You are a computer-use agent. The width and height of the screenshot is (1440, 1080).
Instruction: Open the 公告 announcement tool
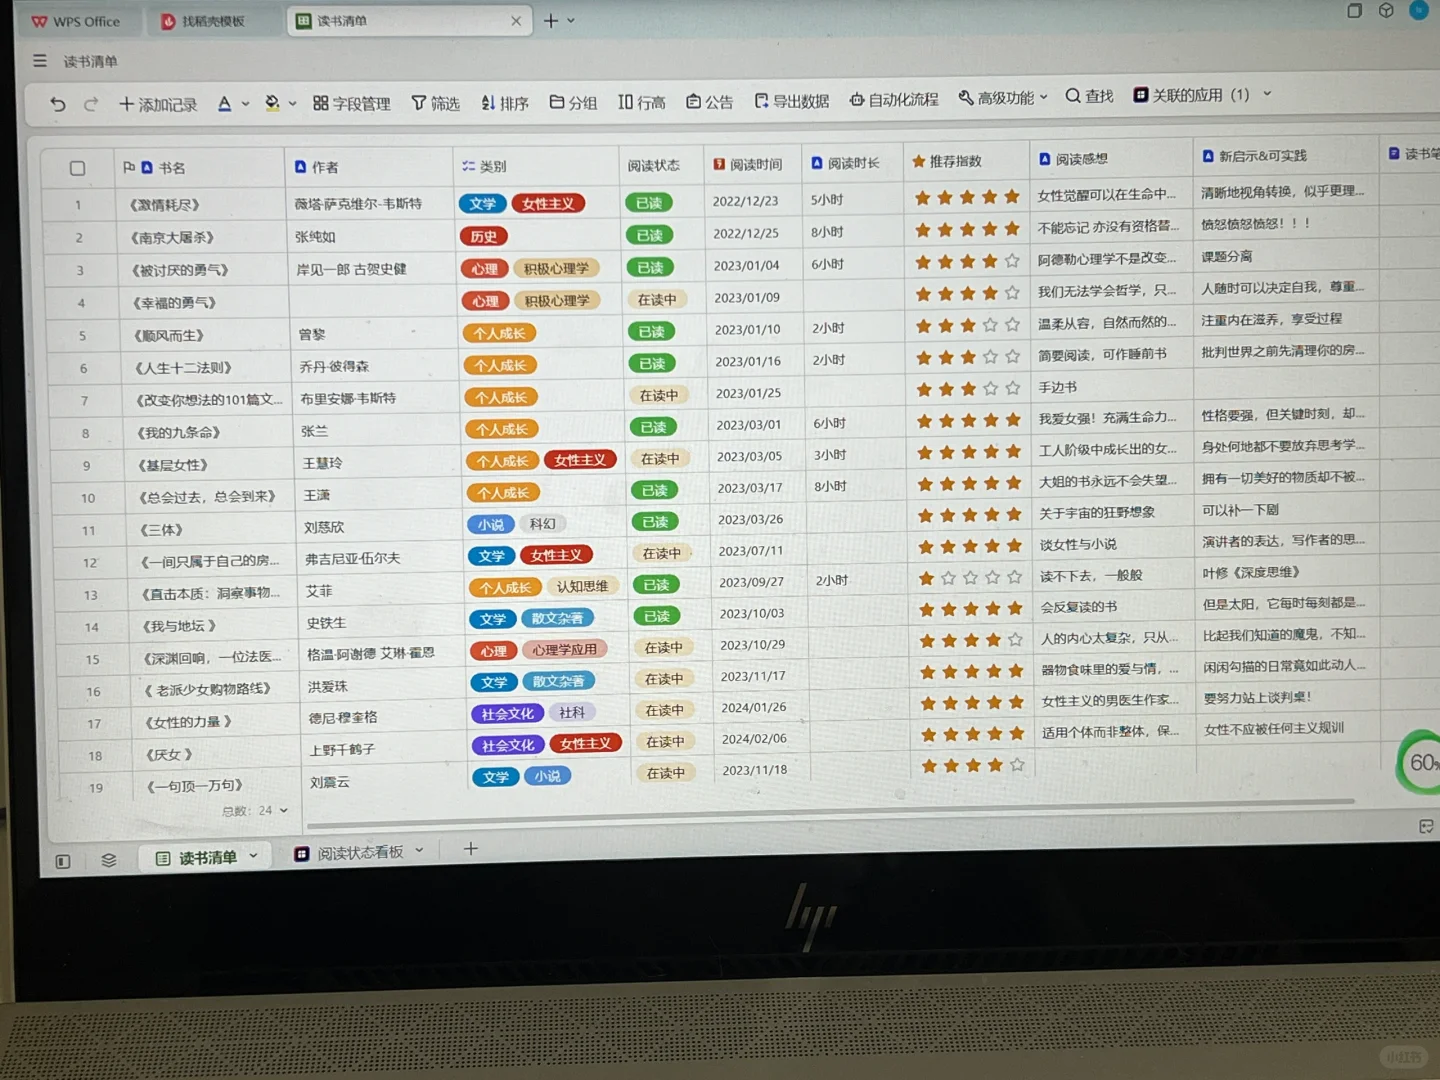click(x=709, y=101)
